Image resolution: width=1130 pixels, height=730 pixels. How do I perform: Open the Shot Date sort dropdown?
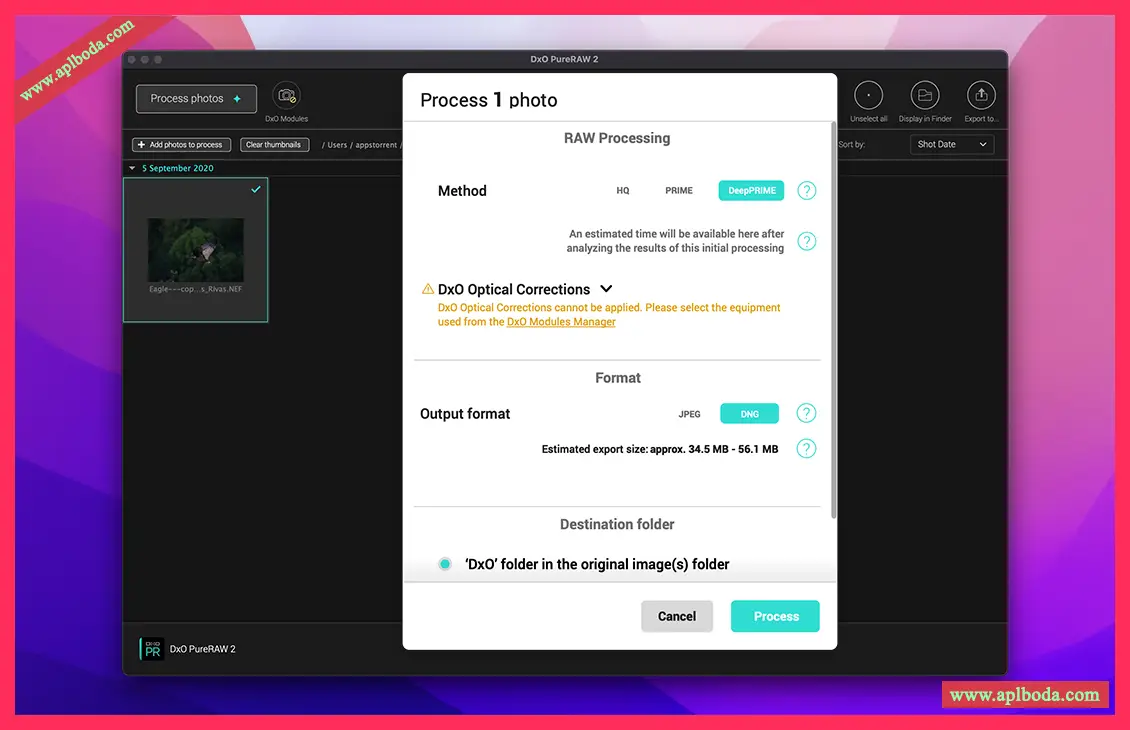pos(952,145)
